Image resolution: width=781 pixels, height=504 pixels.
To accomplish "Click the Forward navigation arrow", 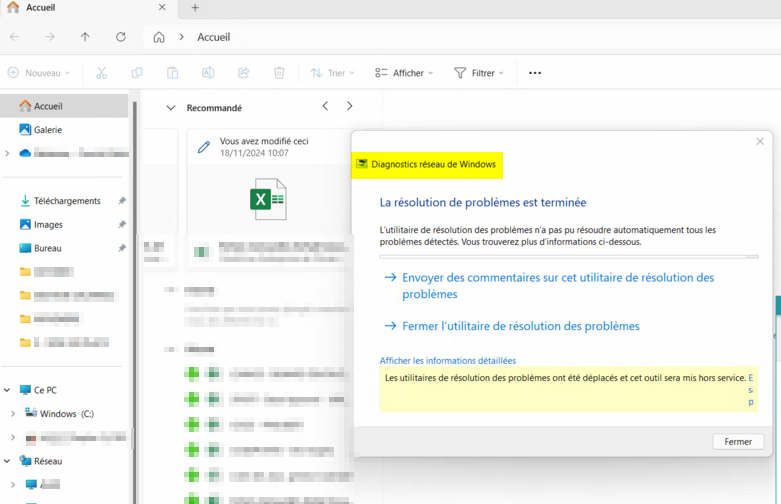I will click(50, 37).
